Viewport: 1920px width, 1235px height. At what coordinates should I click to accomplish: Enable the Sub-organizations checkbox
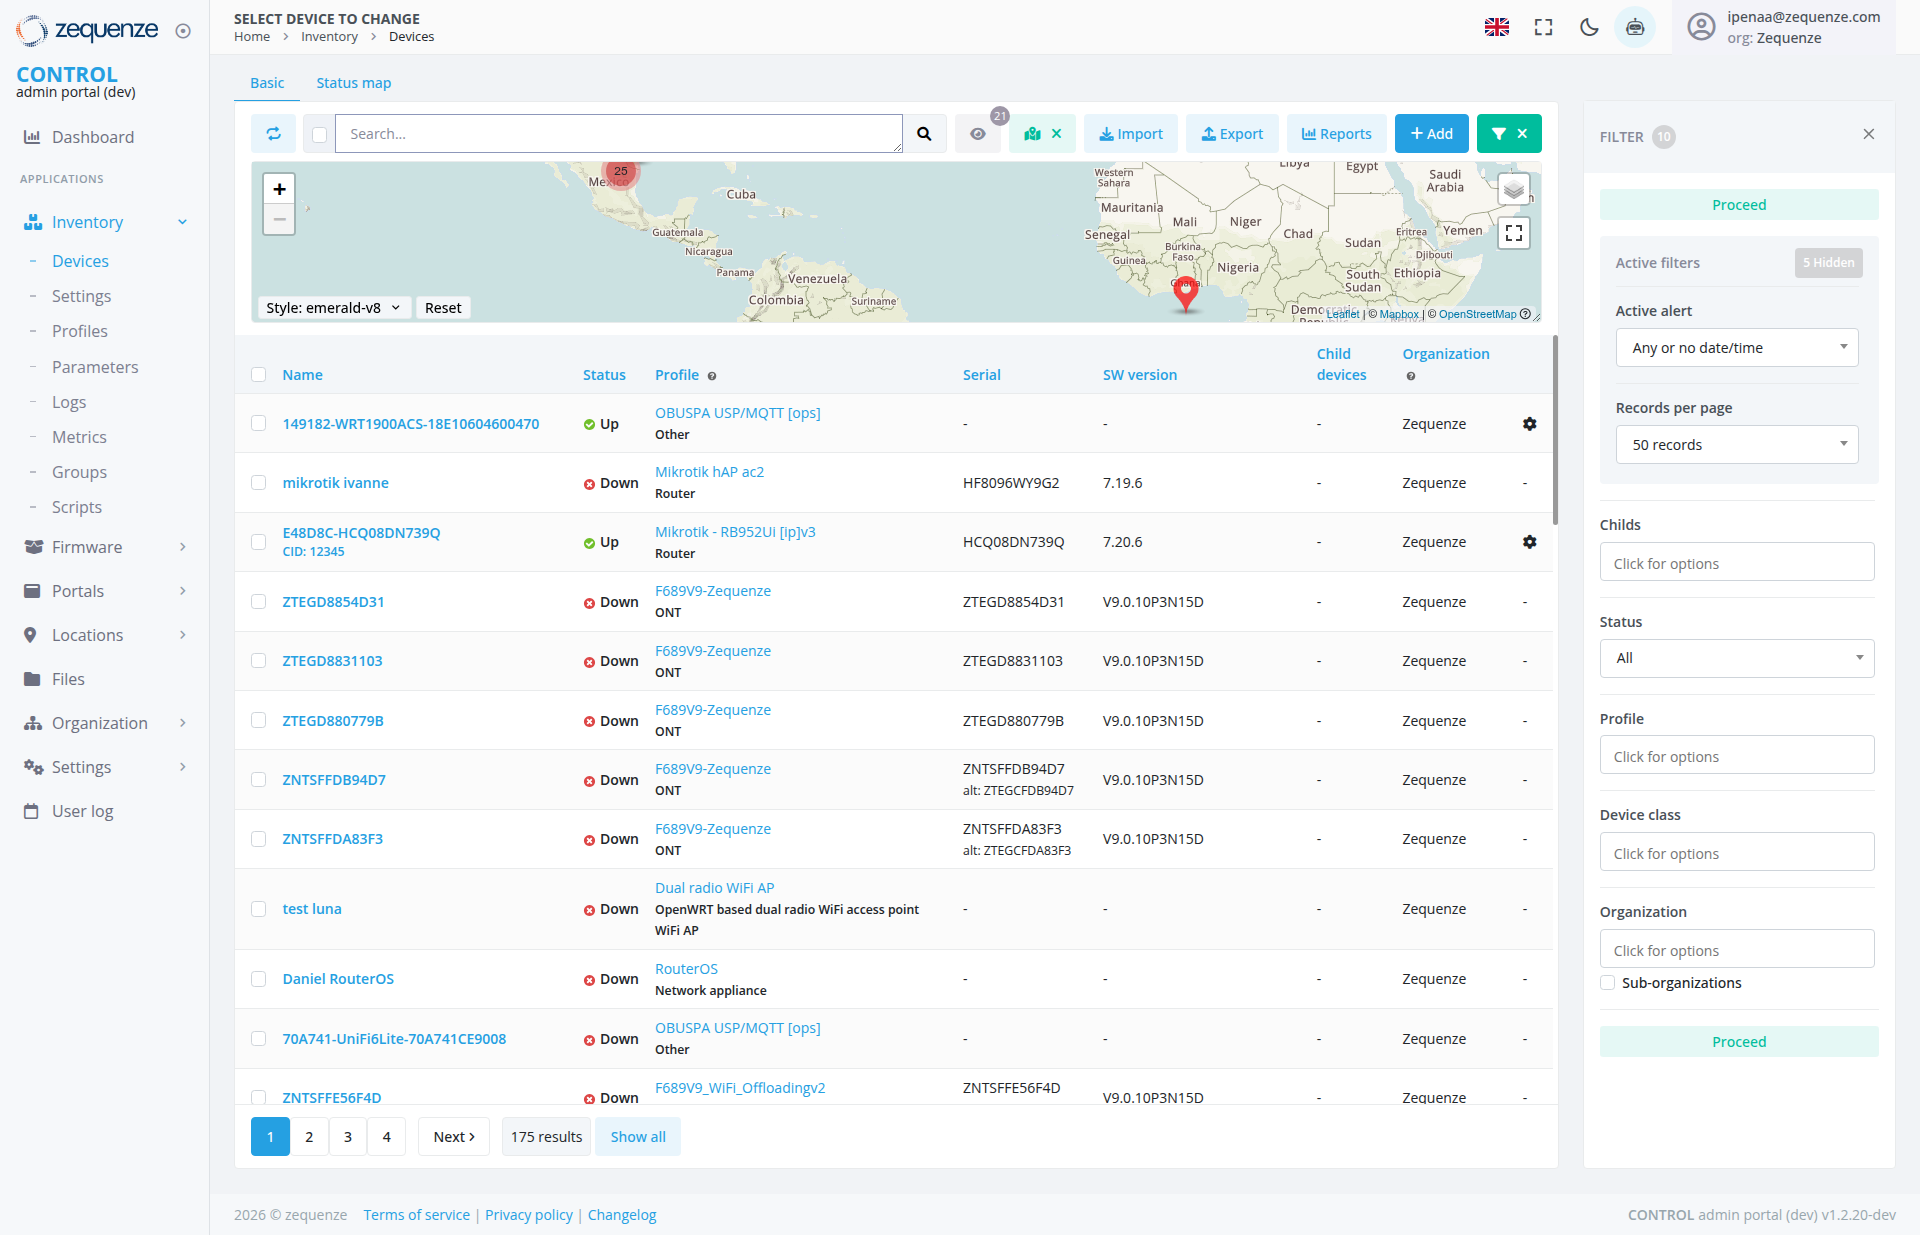[1608, 983]
